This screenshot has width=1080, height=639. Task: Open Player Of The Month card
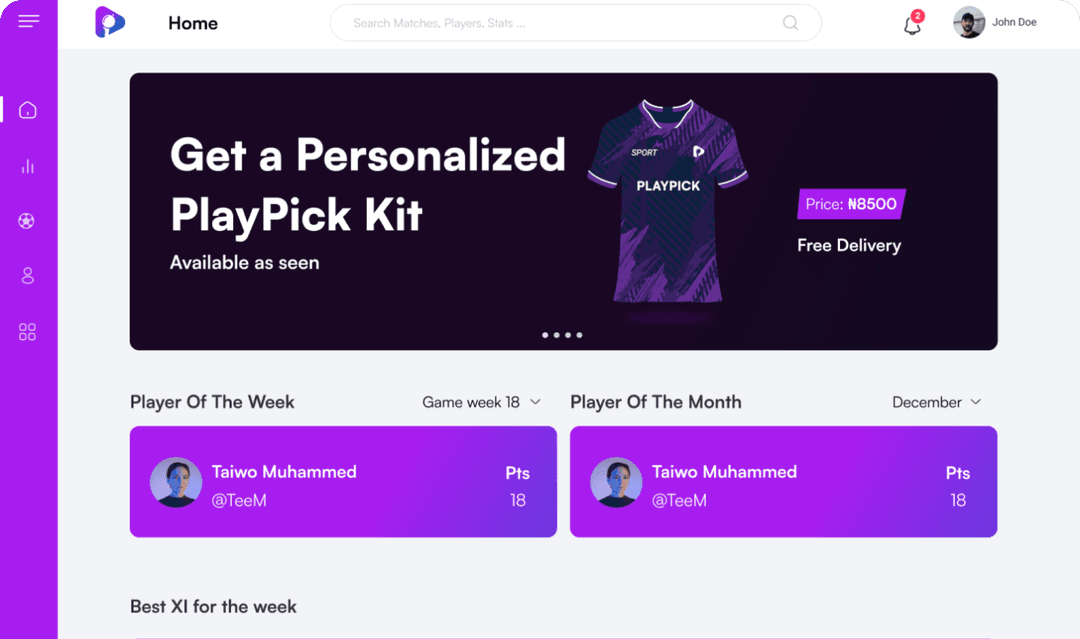[783, 482]
